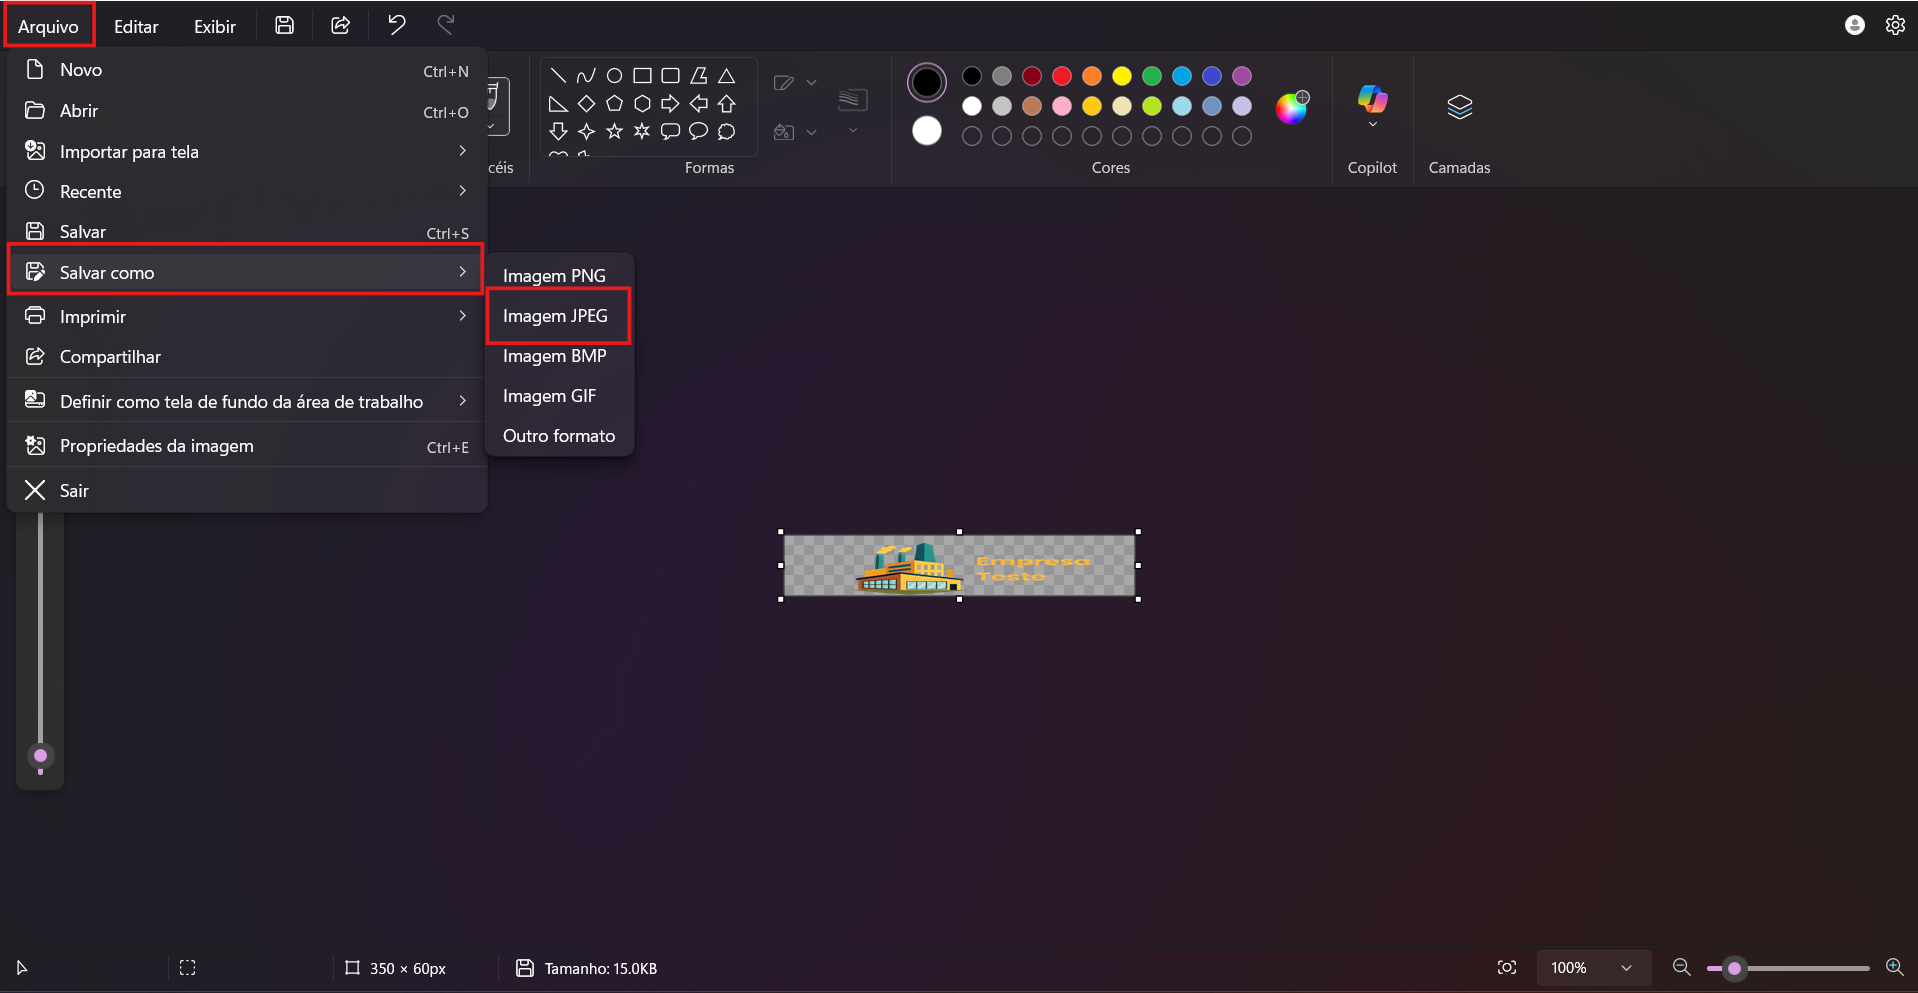This screenshot has height=993, width=1918.
Task: Expand the Salvar como submenu arrow
Action: click(x=462, y=272)
